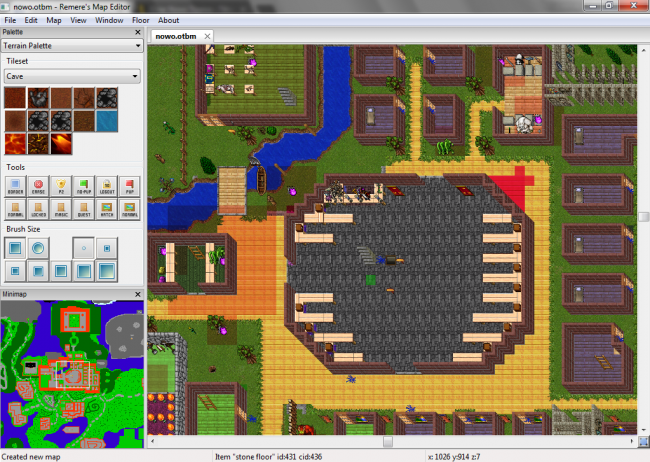This screenshot has height=462, width=650.
Task: Click the wooden bridge over the river
Action: click(x=232, y=190)
